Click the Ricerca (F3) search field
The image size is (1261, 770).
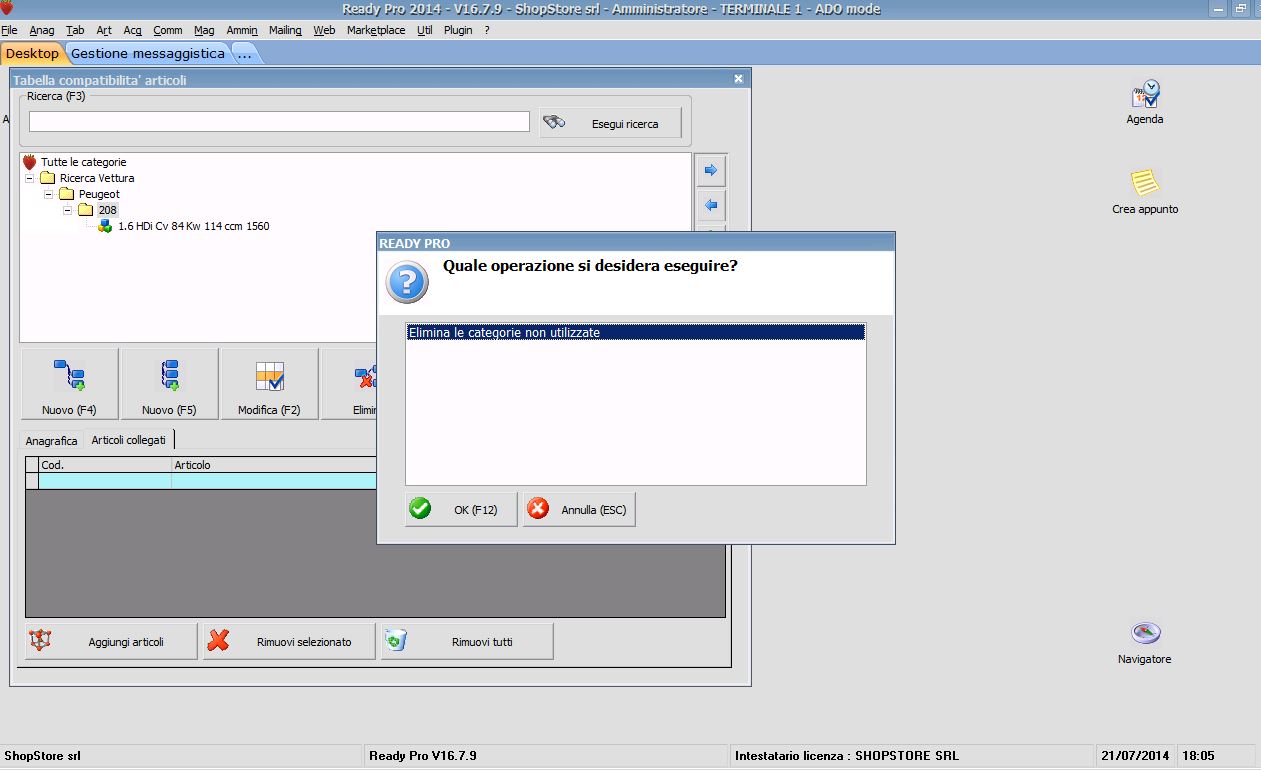pos(279,121)
